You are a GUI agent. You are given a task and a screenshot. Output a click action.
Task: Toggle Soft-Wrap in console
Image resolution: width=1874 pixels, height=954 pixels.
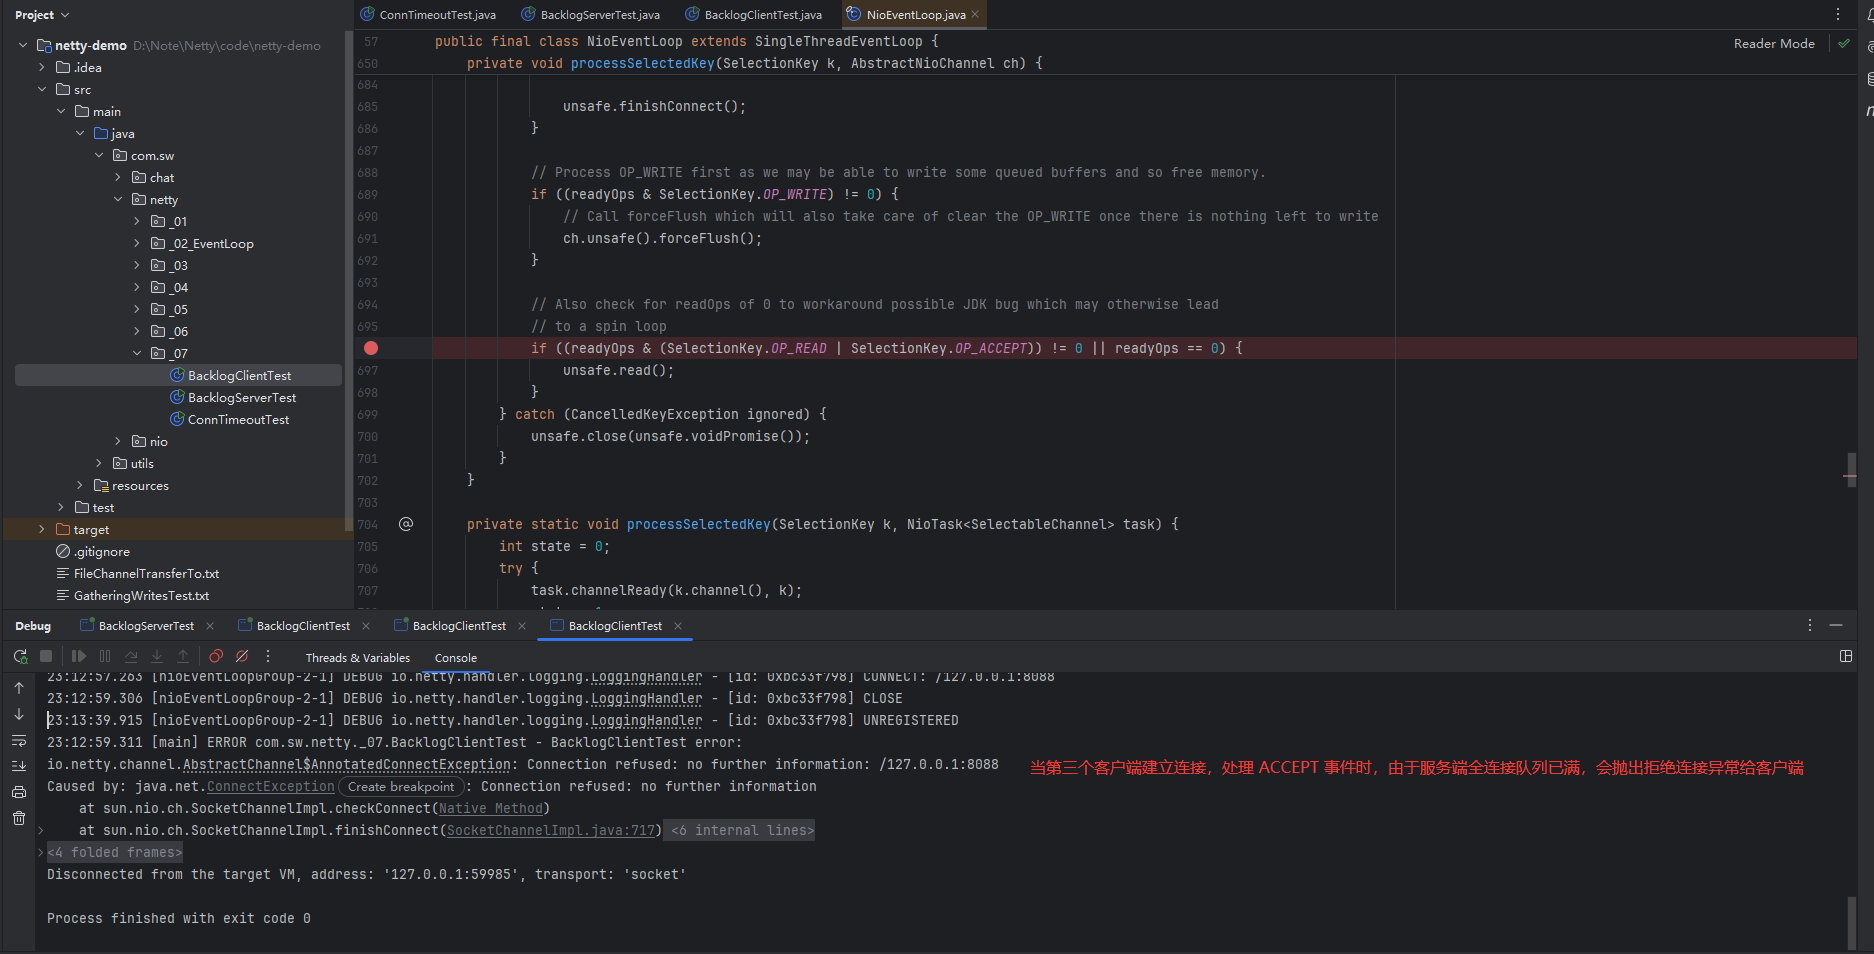point(19,741)
